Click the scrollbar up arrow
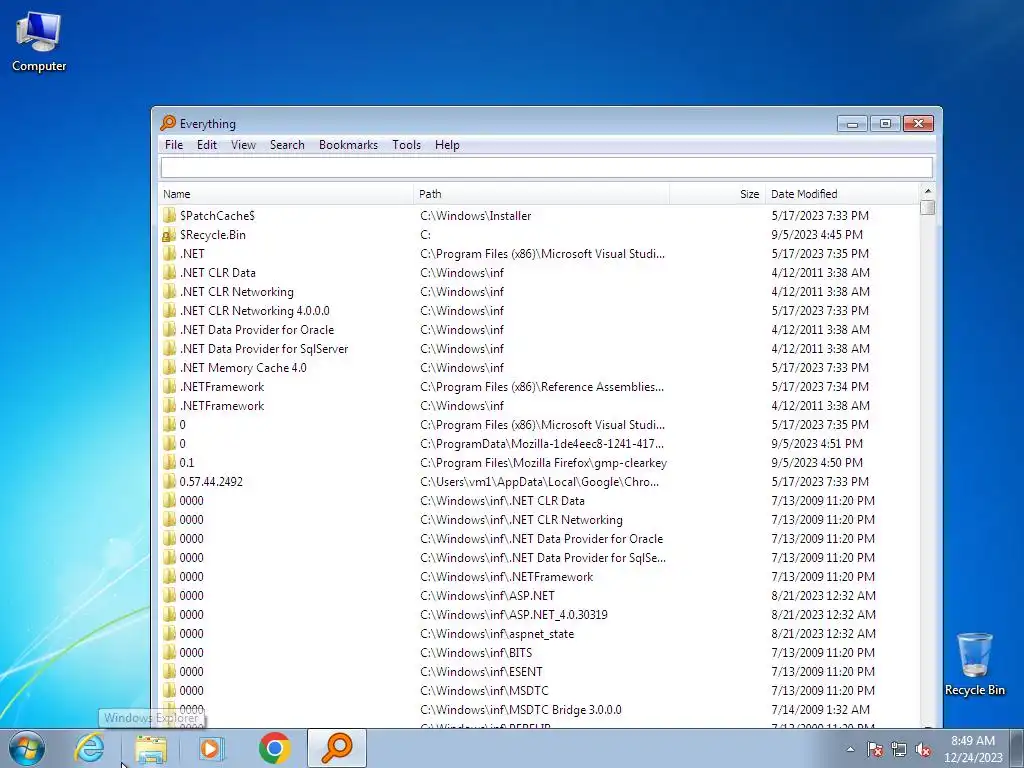 tap(927, 191)
